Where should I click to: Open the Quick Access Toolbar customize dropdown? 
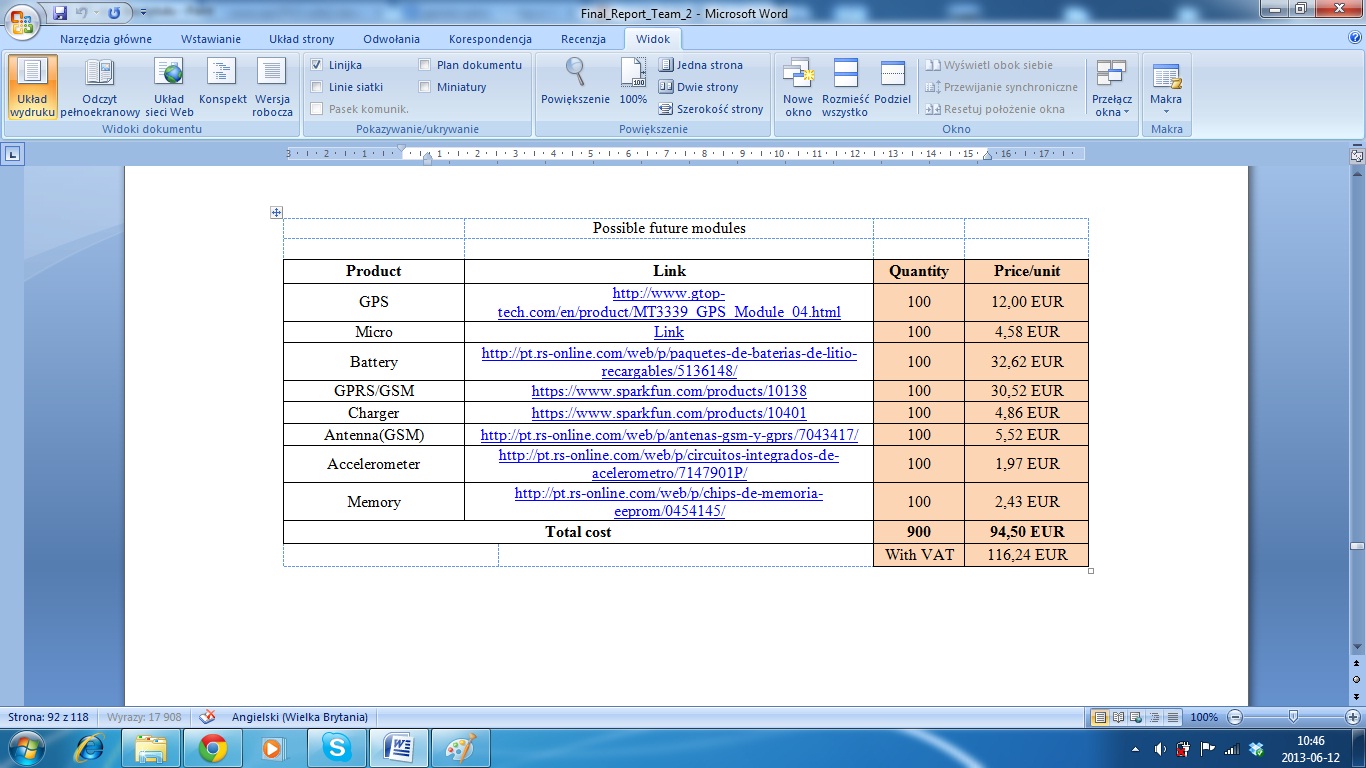tap(143, 13)
